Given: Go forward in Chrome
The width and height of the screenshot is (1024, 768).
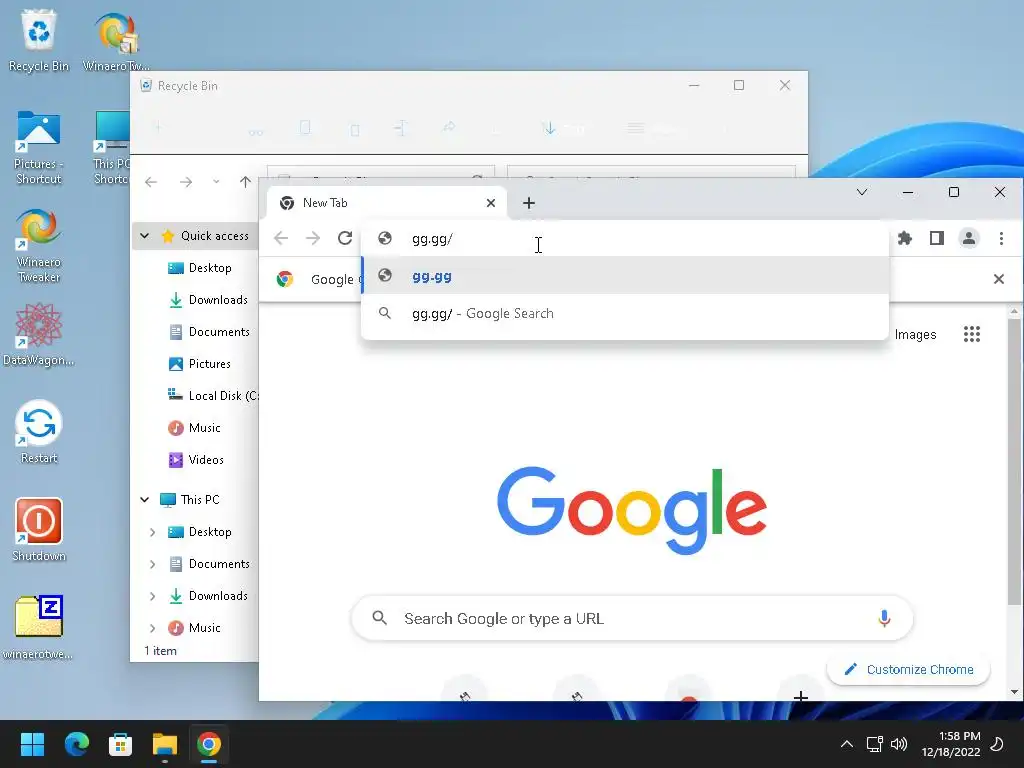Looking at the screenshot, I should click(x=313, y=238).
